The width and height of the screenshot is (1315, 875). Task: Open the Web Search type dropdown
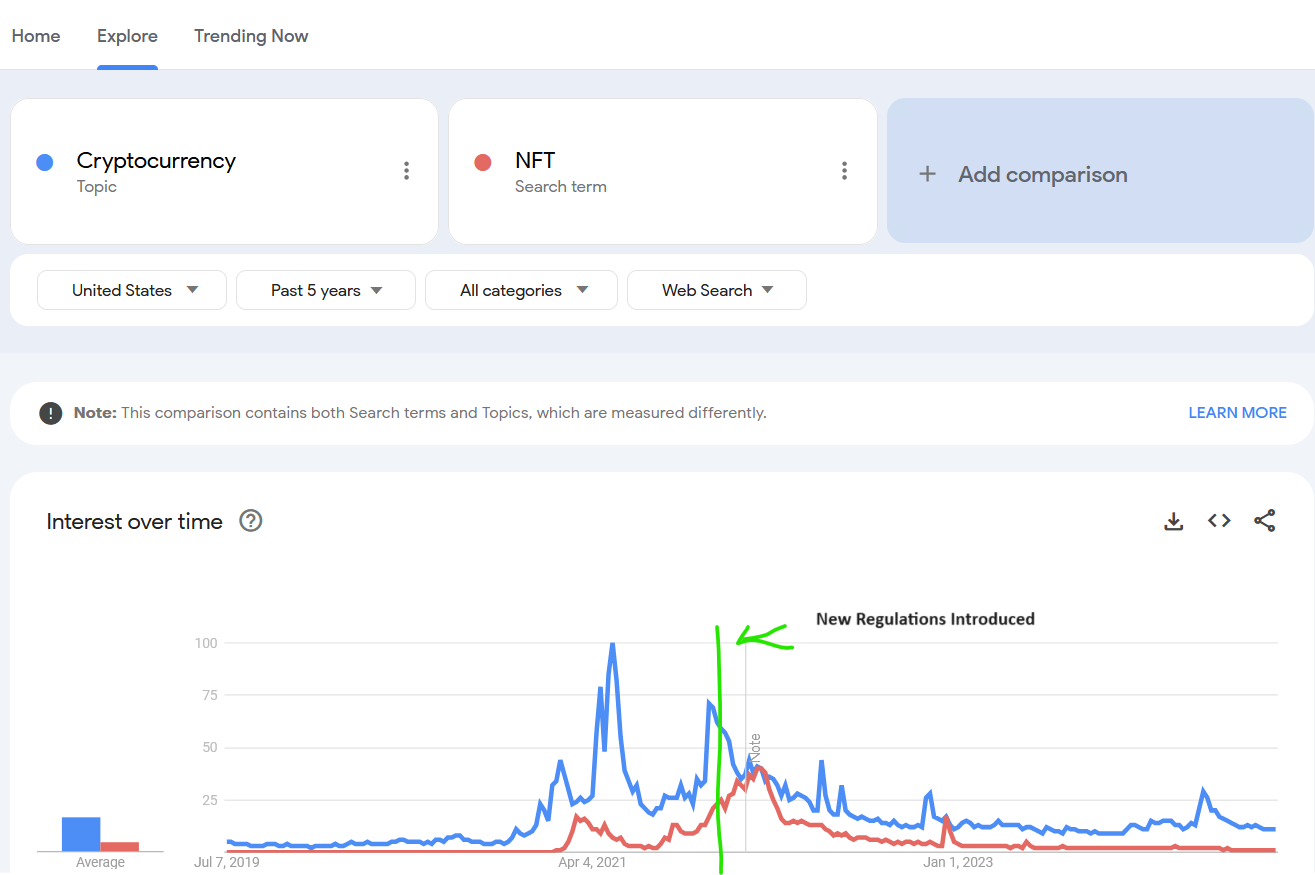[x=716, y=290]
